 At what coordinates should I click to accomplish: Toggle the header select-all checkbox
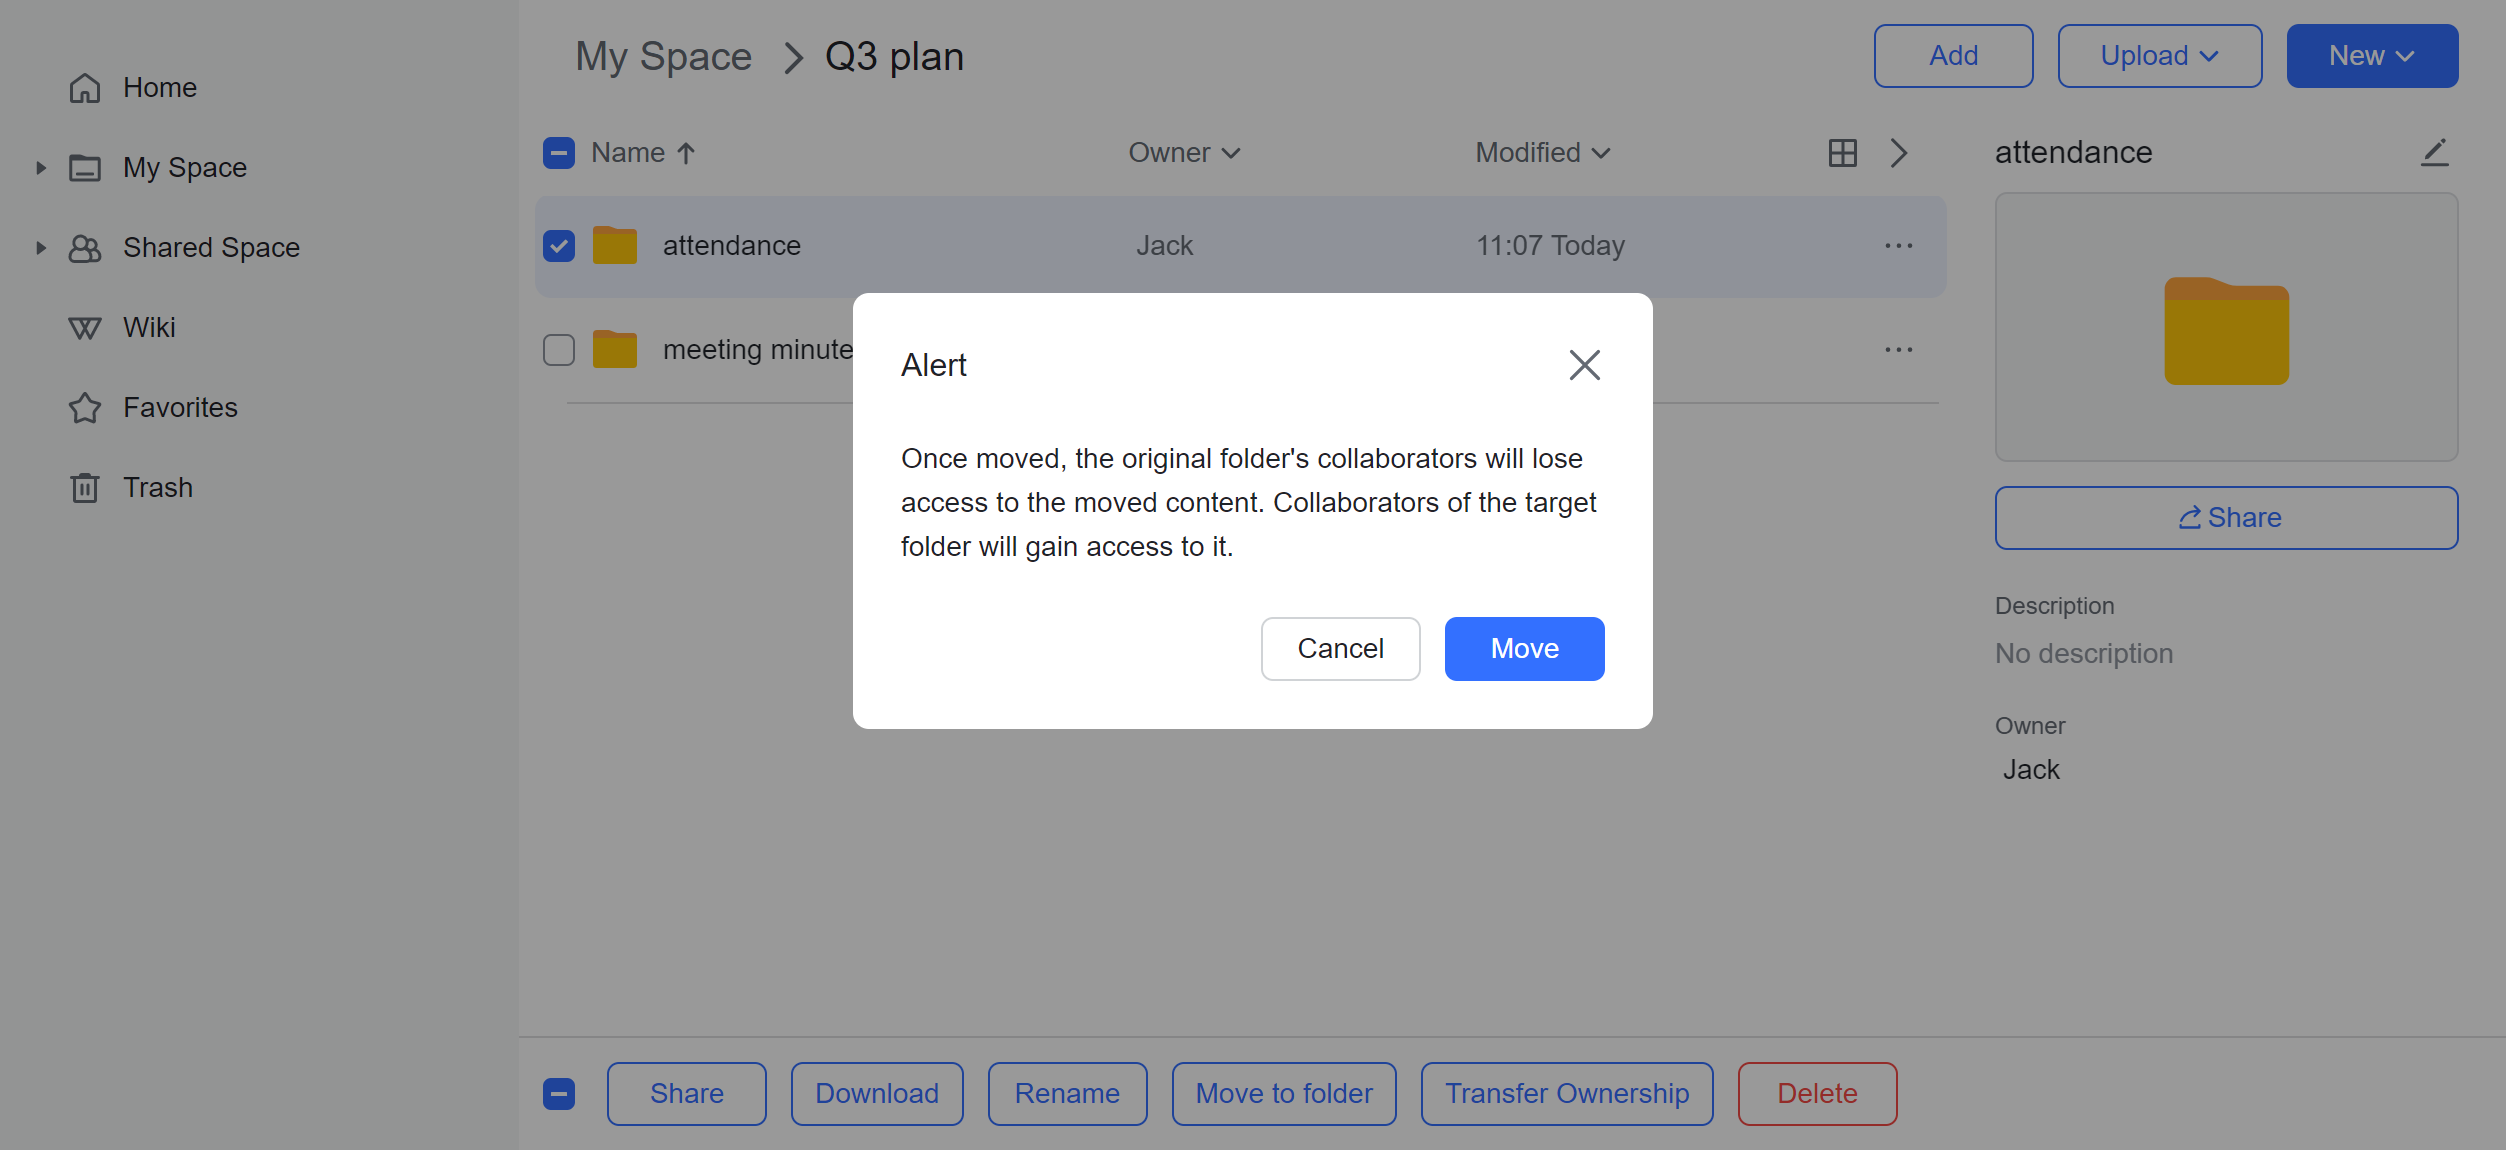point(559,153)
